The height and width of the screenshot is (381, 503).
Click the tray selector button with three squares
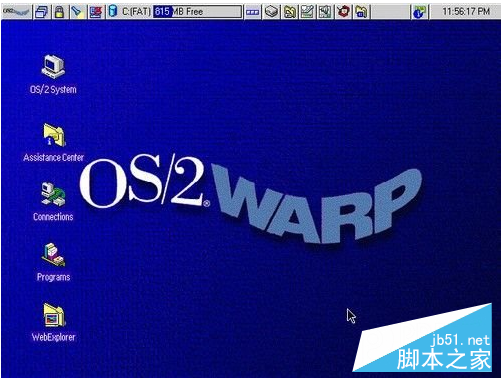click(x=253, y=12)
